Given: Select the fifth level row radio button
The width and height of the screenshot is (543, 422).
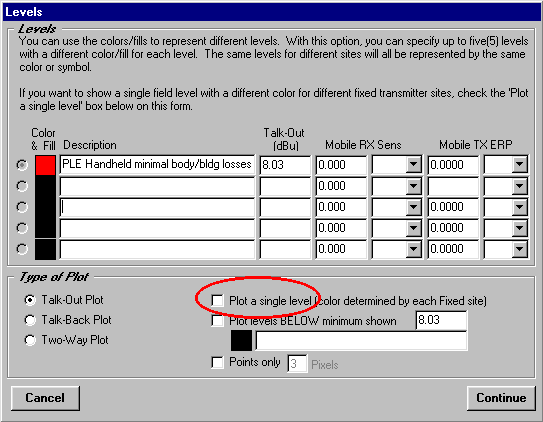Looking at the screenshot, I should coord(22,249).
